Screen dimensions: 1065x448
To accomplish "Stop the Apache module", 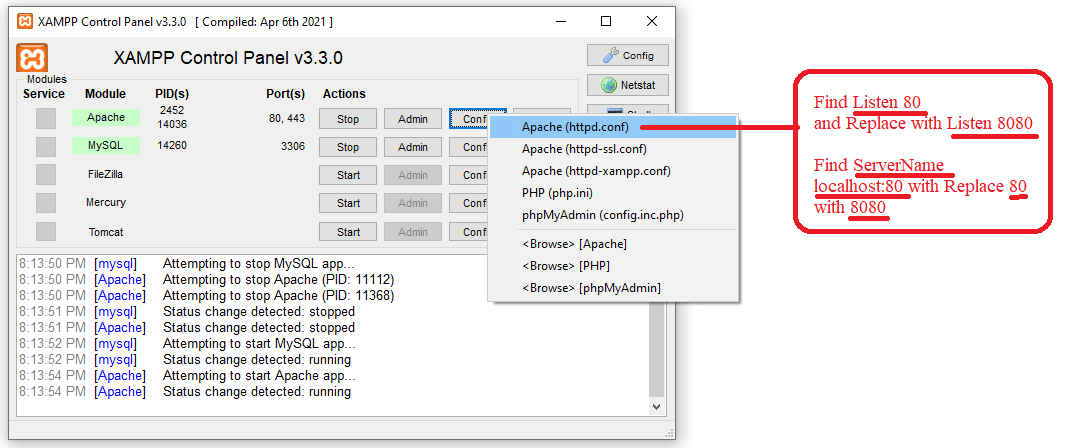I will tap(348, 119).
